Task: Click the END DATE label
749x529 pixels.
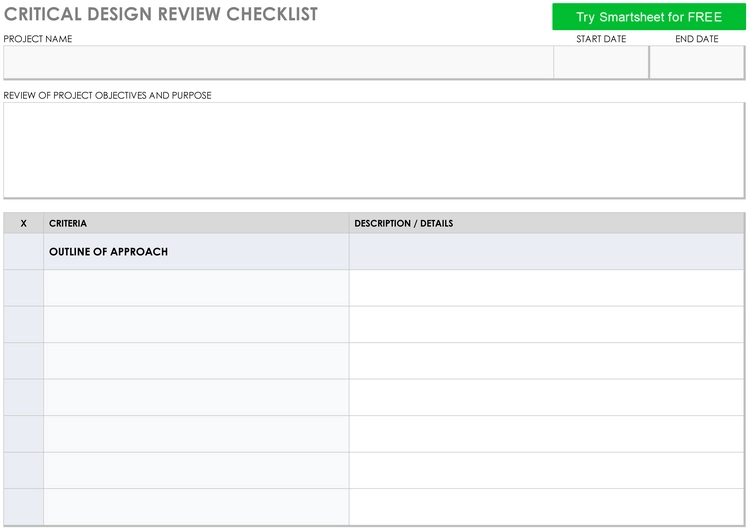Action: coord(696,39)
